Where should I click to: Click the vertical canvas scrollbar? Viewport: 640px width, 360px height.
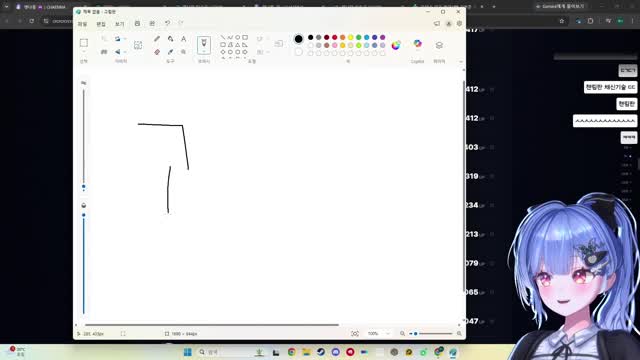coord(464,186)
